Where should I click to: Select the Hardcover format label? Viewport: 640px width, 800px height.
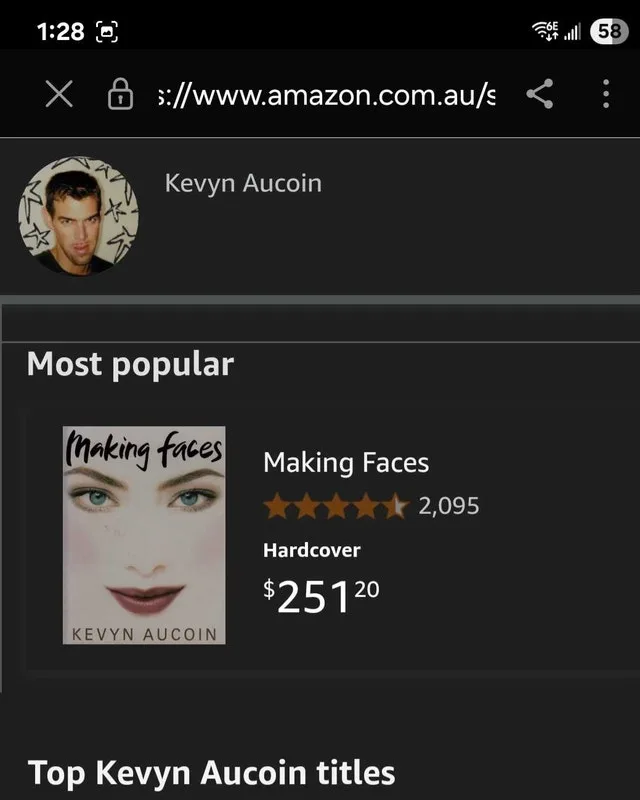[x=312, y=549]
